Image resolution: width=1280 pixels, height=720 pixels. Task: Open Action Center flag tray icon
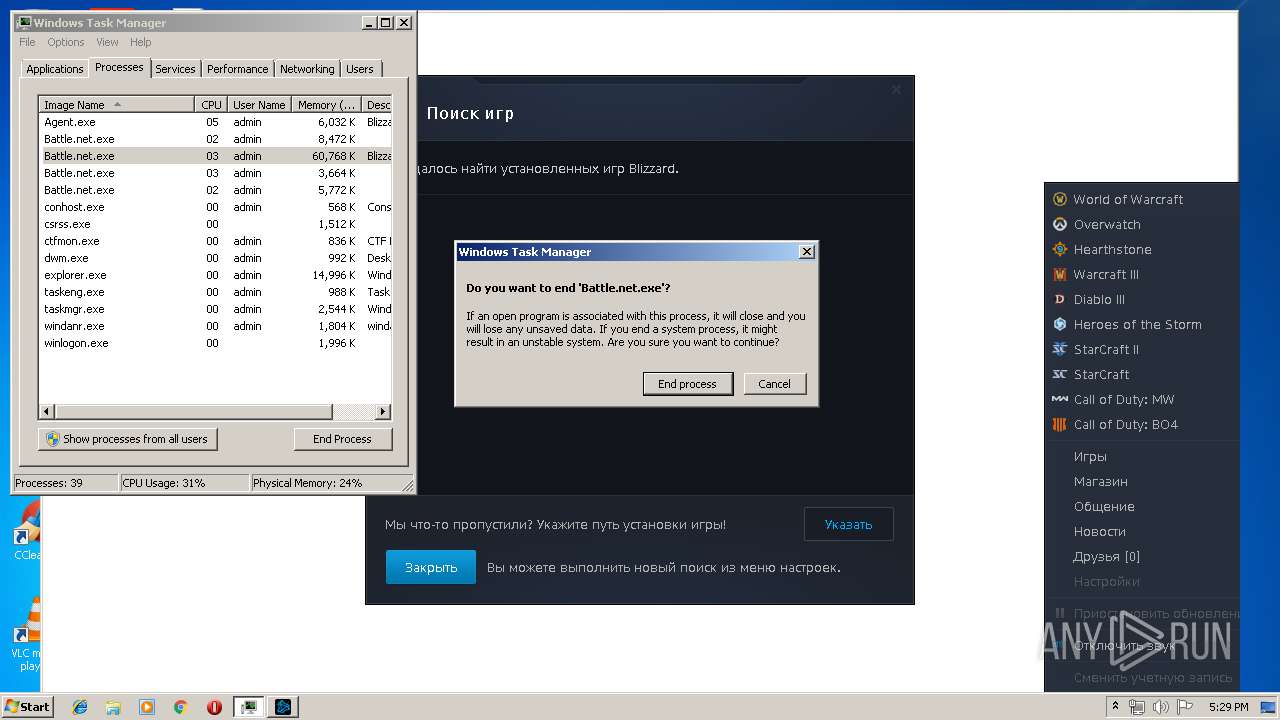(1184, 707)
